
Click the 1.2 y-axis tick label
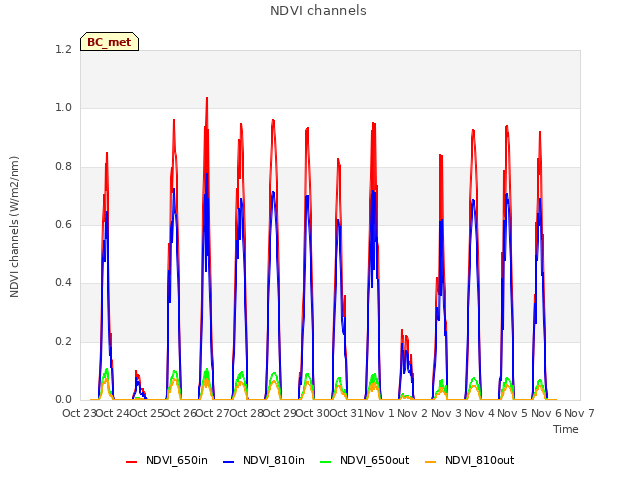63,49
